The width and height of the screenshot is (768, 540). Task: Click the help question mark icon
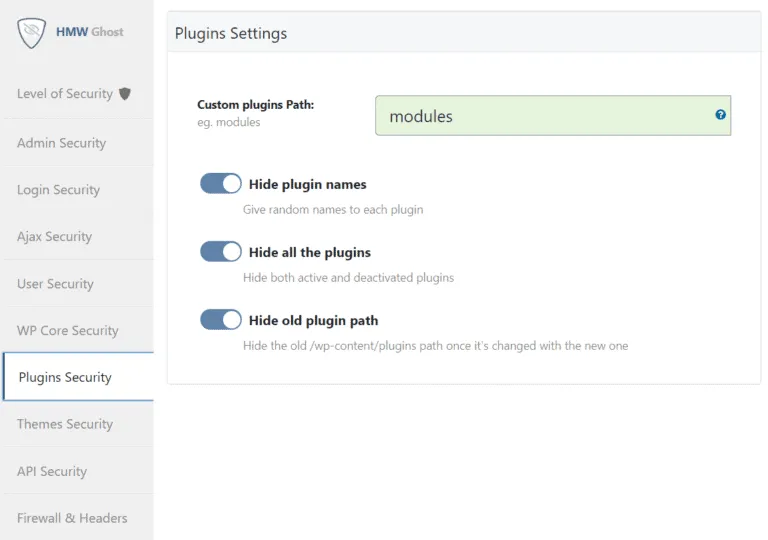tap(720, 115)
